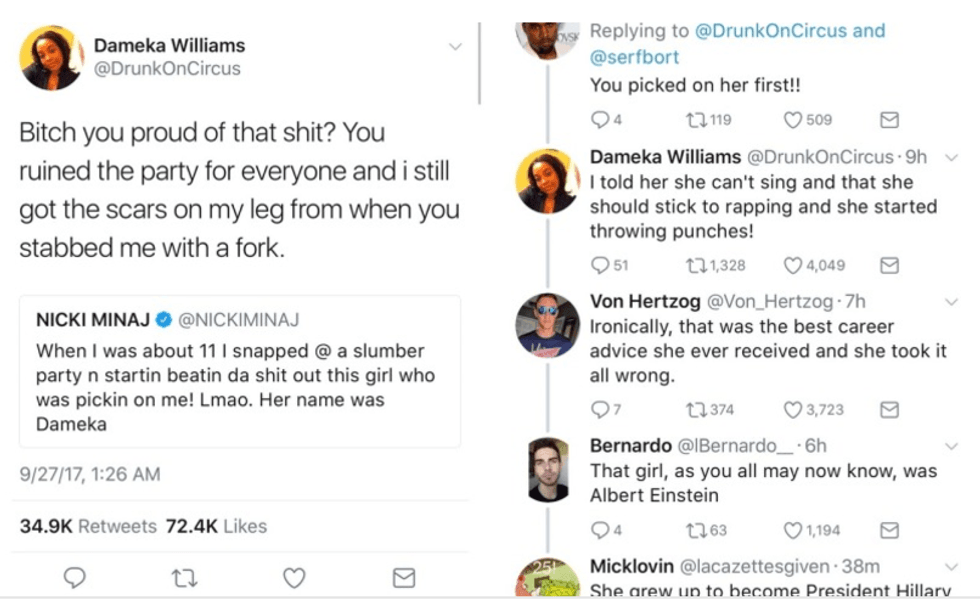
Task: Like Von Hertzog's career advice reply
Action: click(793, 409)
